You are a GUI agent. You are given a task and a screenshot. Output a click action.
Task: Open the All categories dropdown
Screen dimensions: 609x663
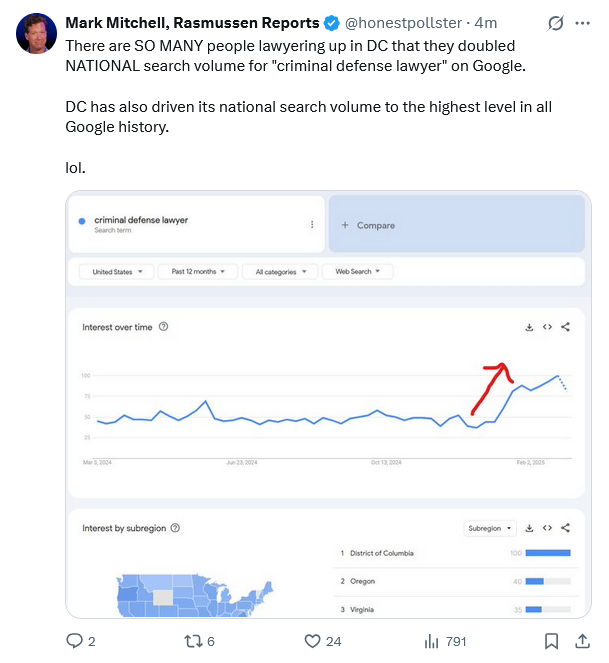(x=282, y=271)
